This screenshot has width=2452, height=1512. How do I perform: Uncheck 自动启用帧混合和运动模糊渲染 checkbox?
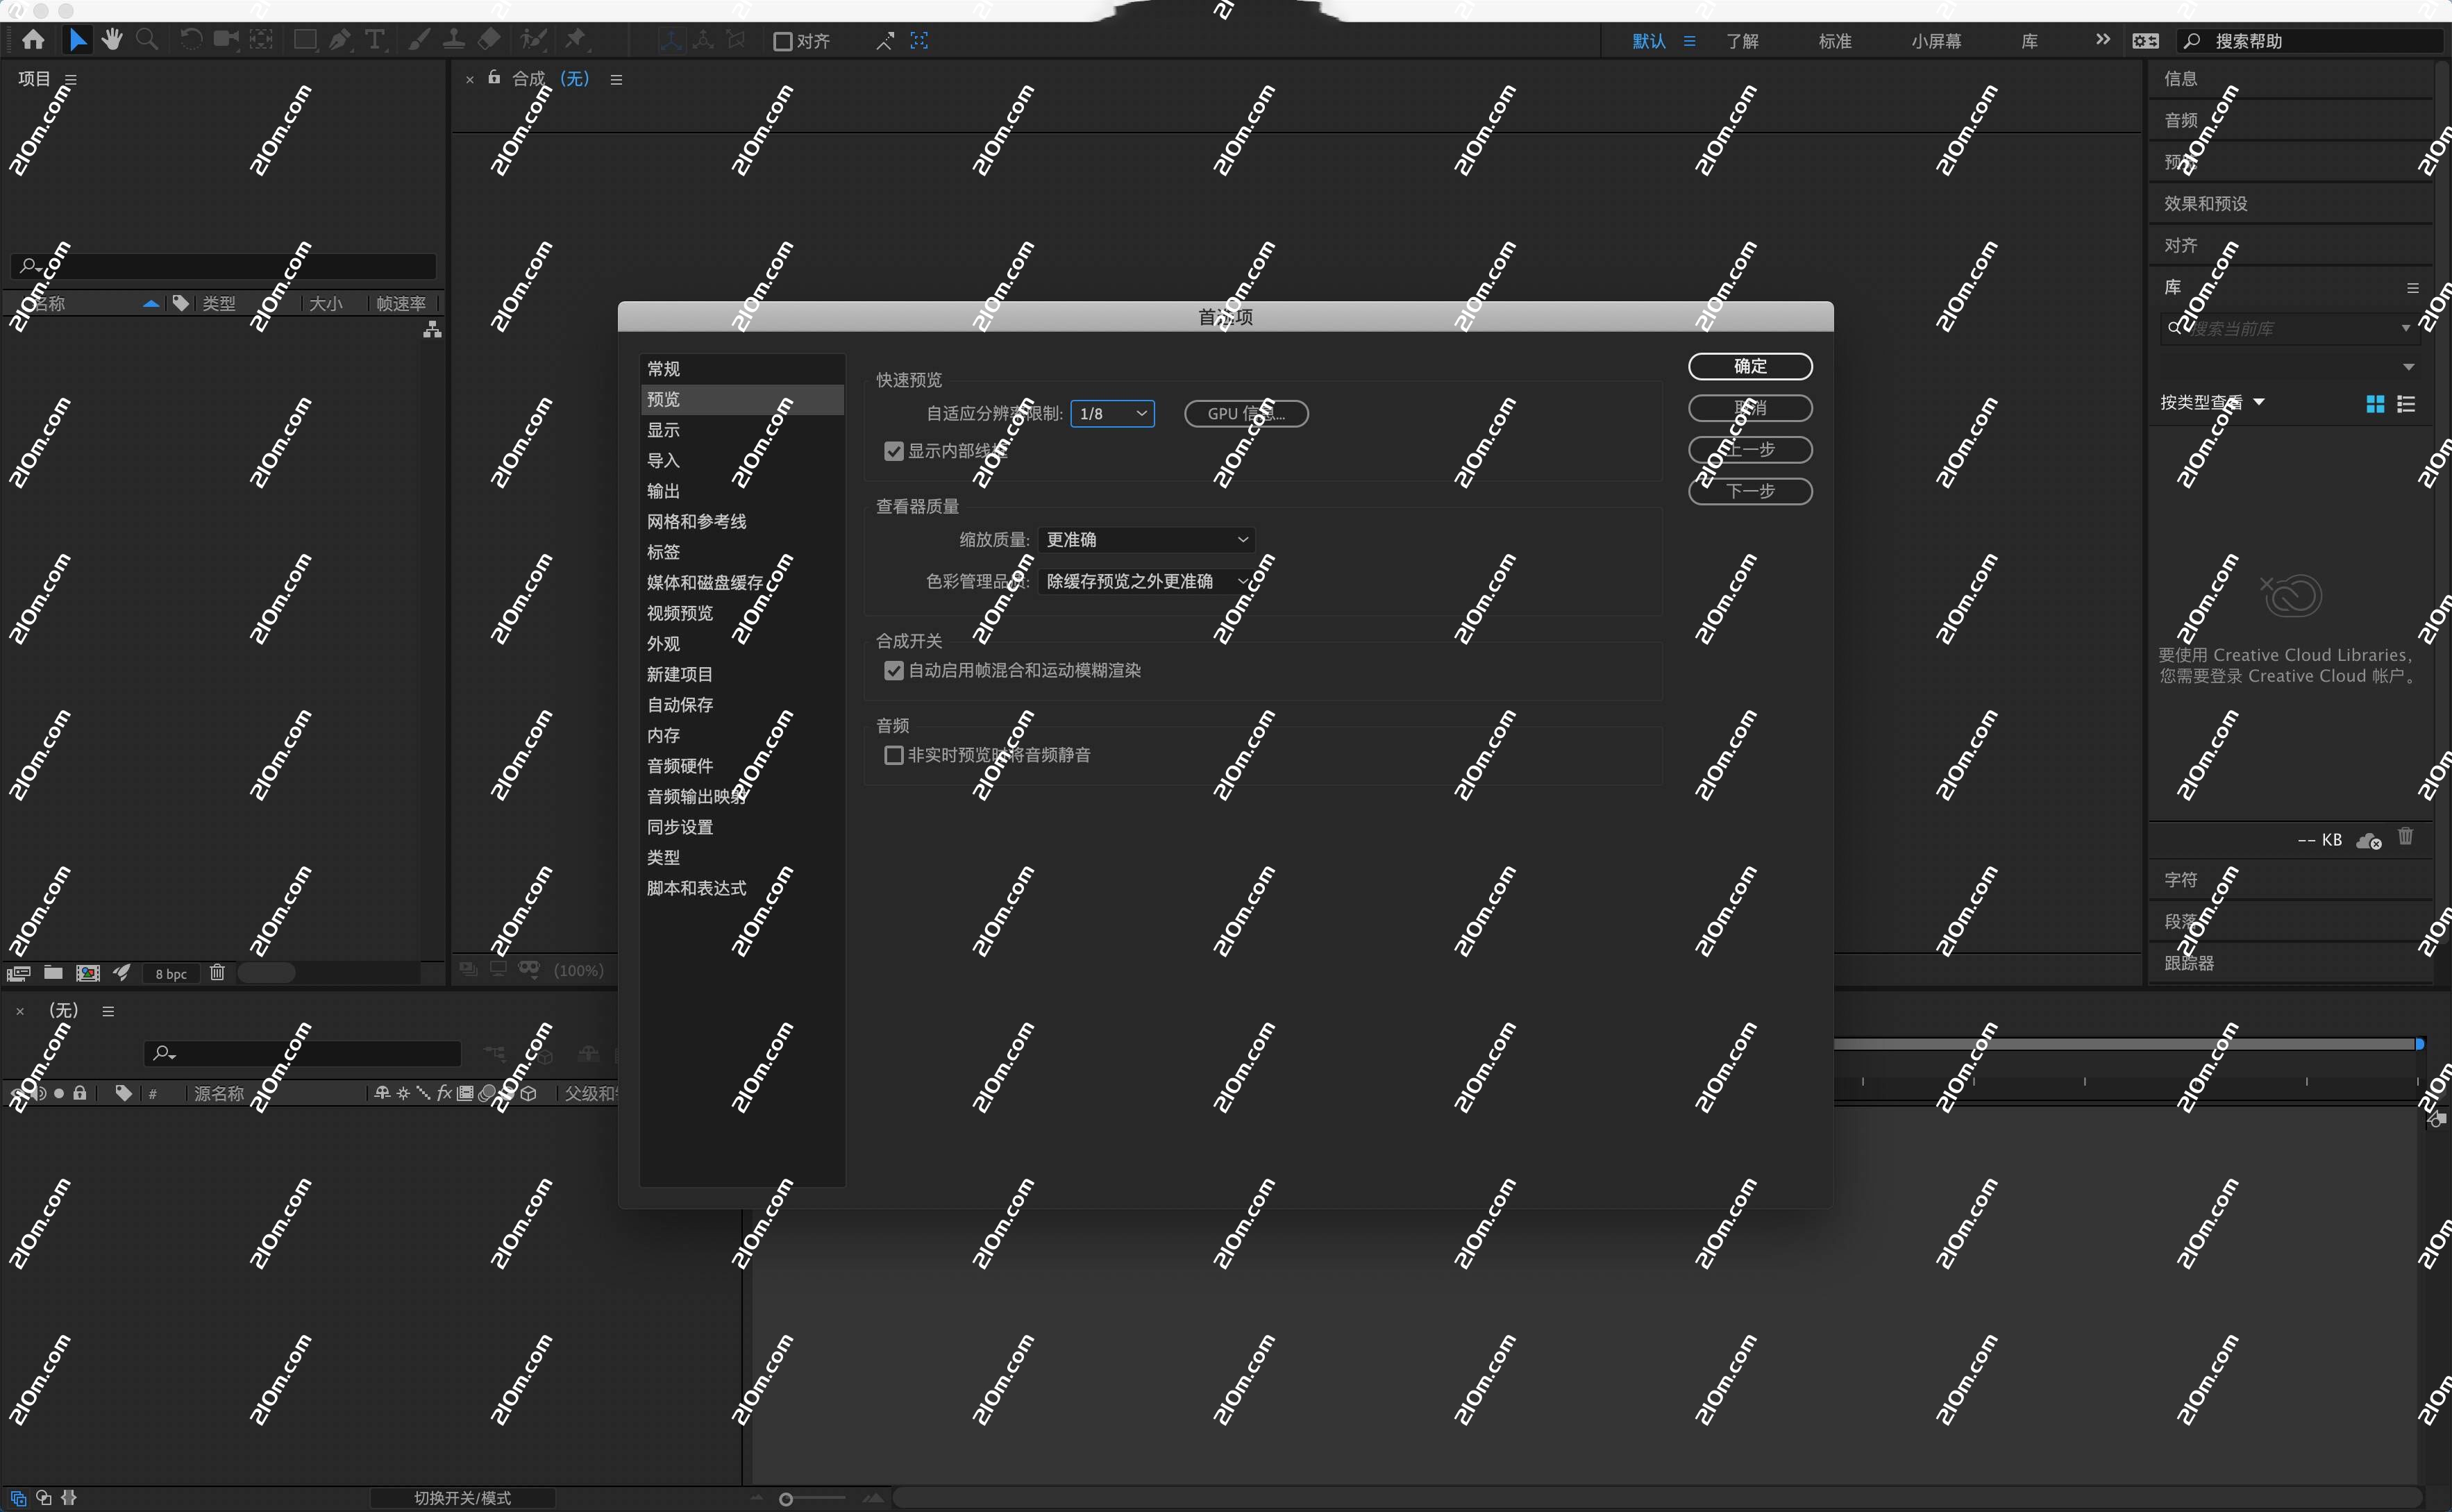click(894, 671)
